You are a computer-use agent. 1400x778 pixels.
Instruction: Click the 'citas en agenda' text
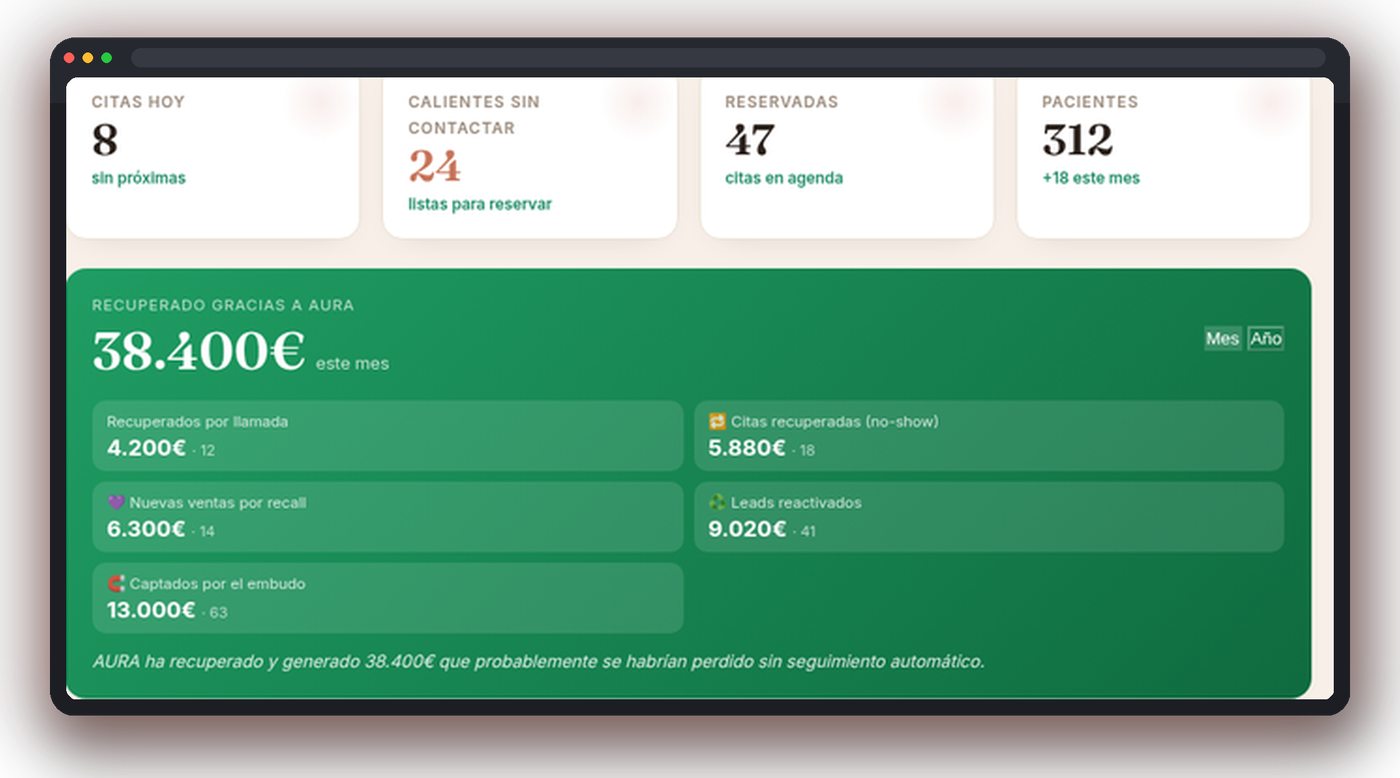(784, 178)
